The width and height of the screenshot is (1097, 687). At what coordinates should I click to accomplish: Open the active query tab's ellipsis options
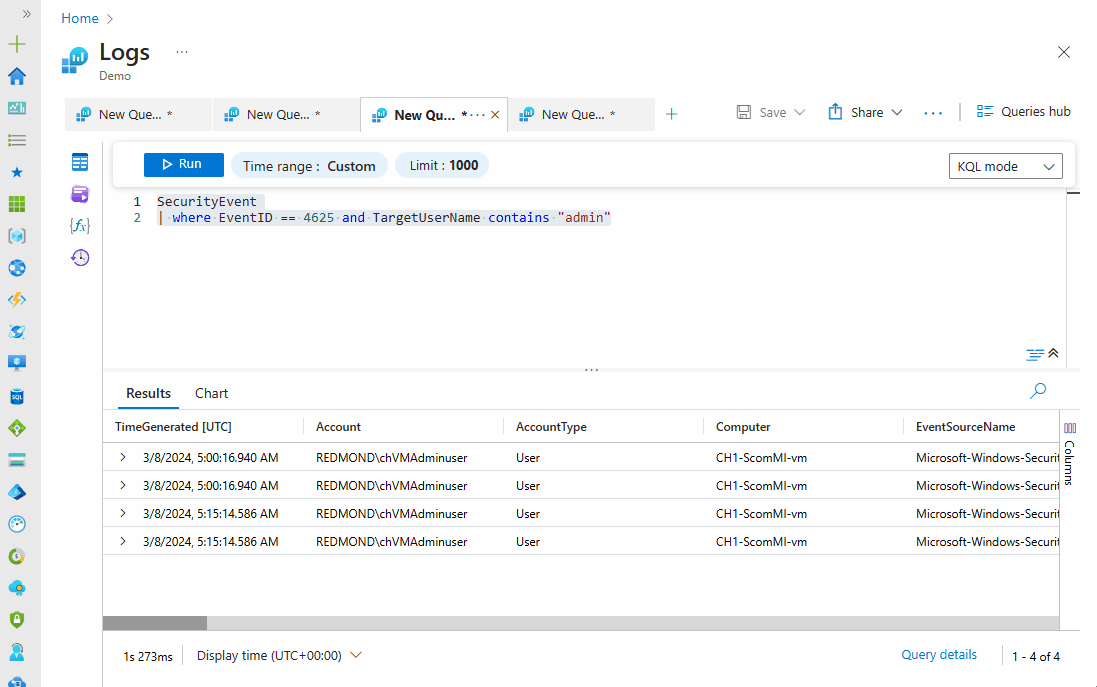click(x=477, y=115)
